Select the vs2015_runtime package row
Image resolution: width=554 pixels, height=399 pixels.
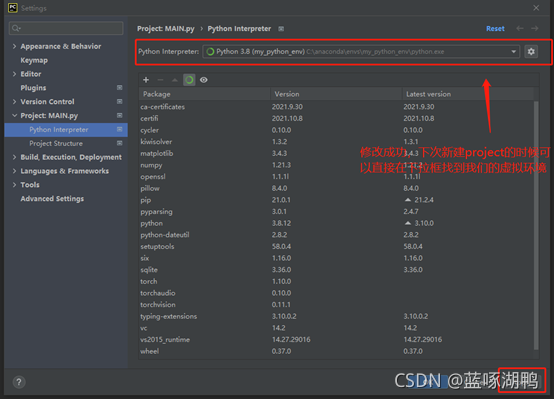coord(336,340)
